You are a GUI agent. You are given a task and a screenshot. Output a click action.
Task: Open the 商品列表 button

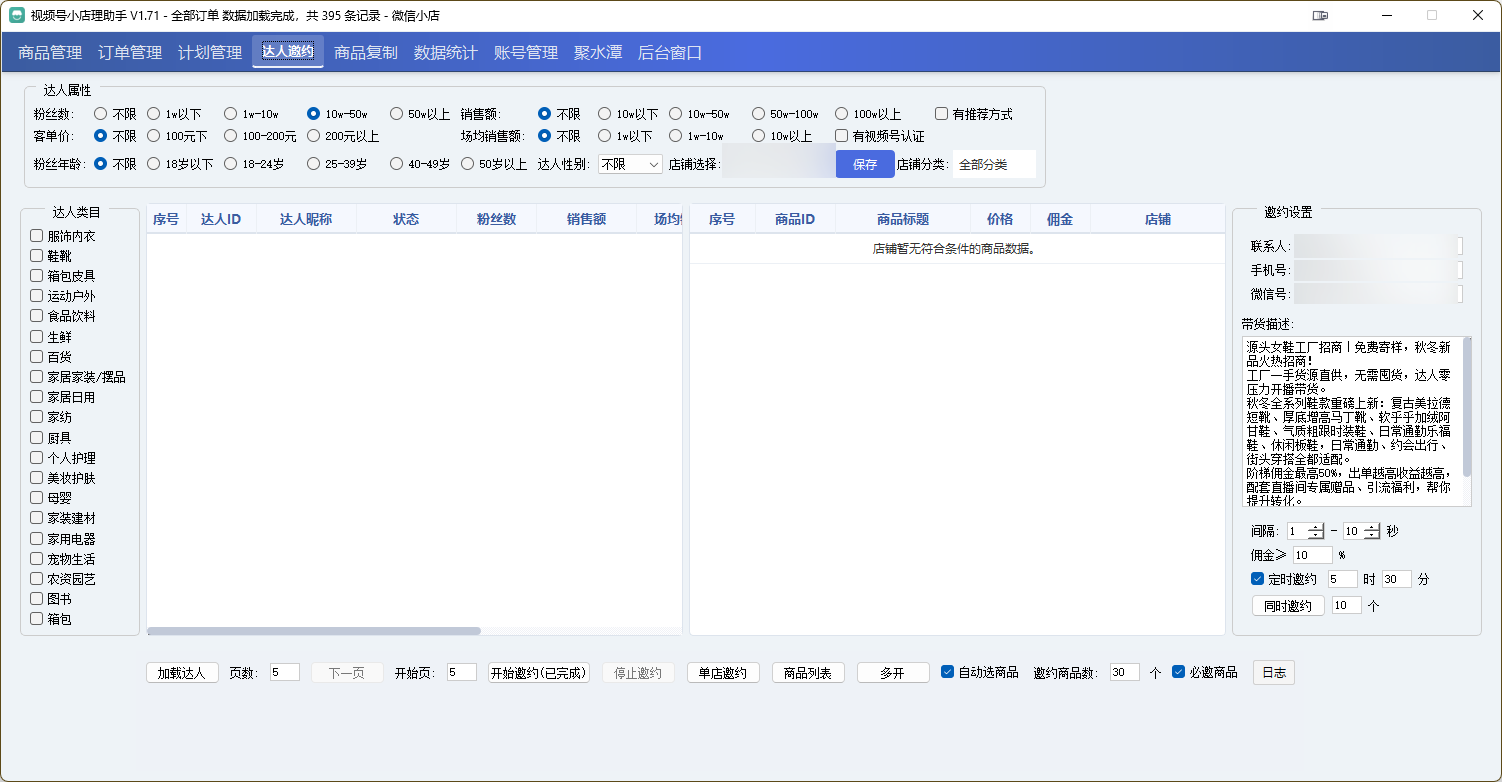coord(808,673)
